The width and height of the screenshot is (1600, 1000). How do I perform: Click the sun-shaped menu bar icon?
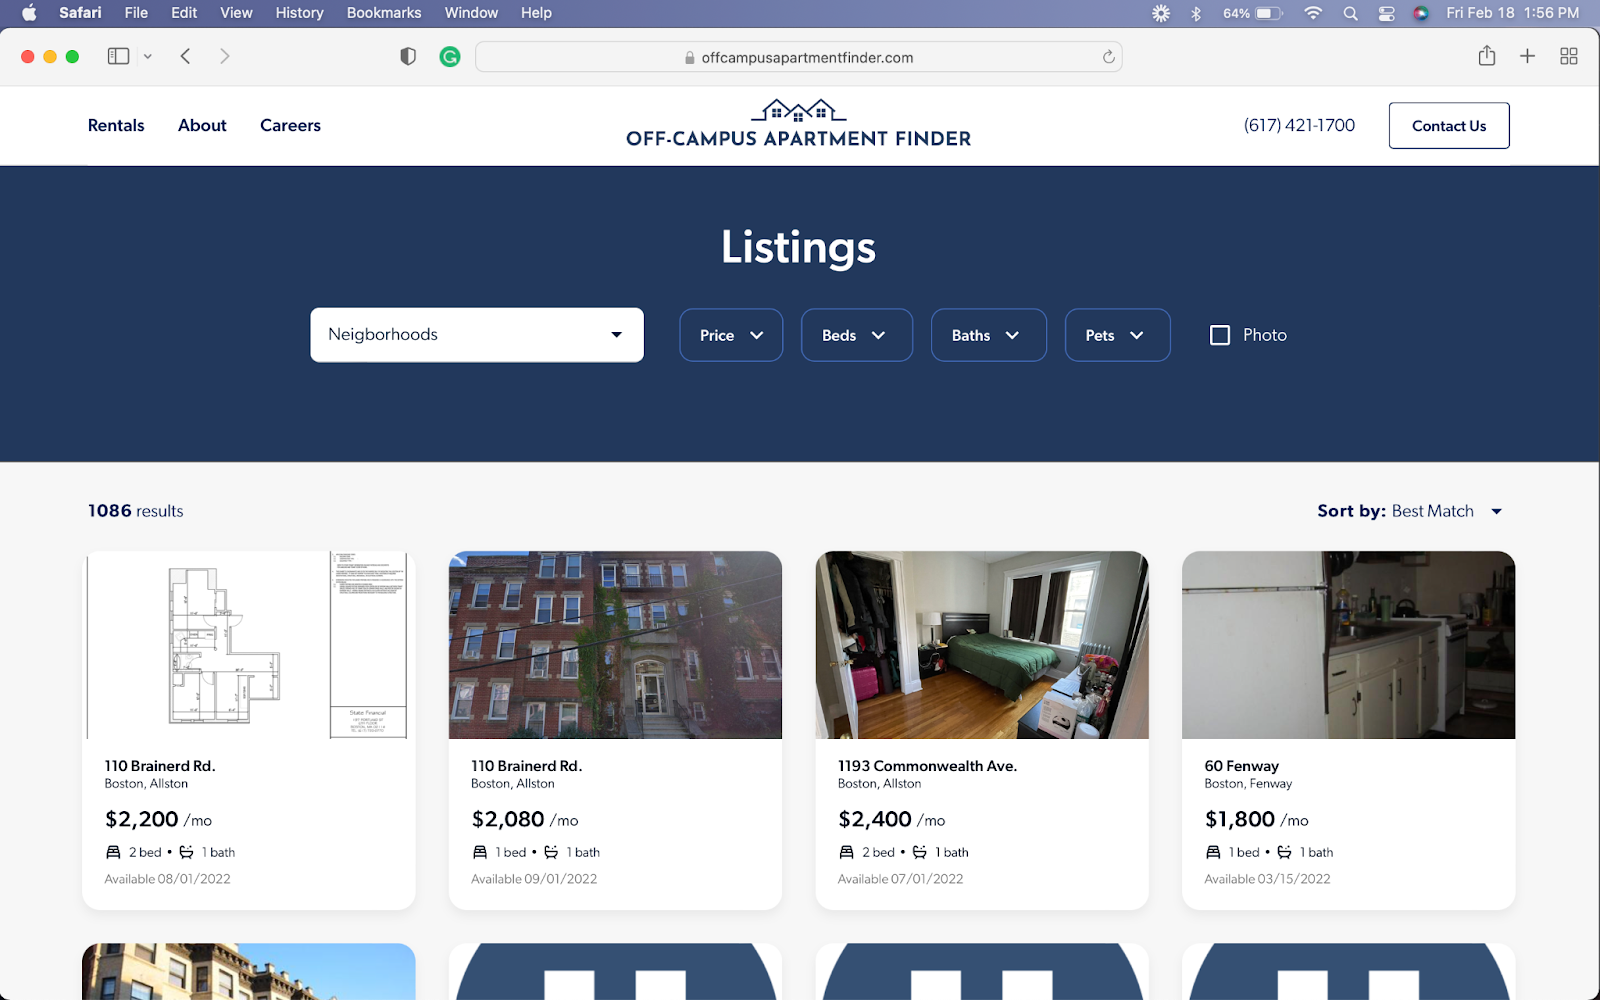[1161, 13]
